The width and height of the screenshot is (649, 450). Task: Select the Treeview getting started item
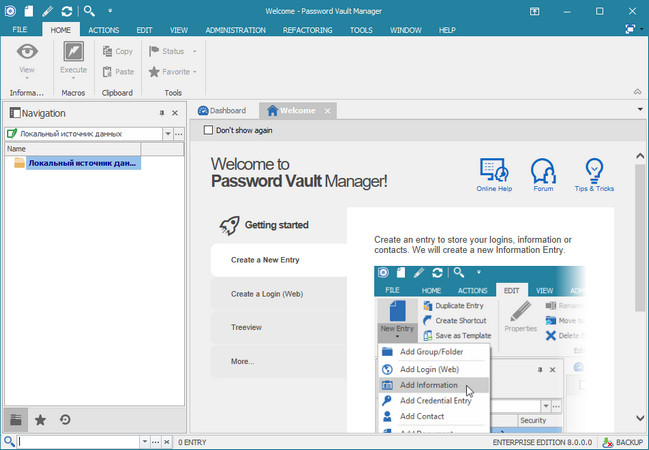[247, 327]
